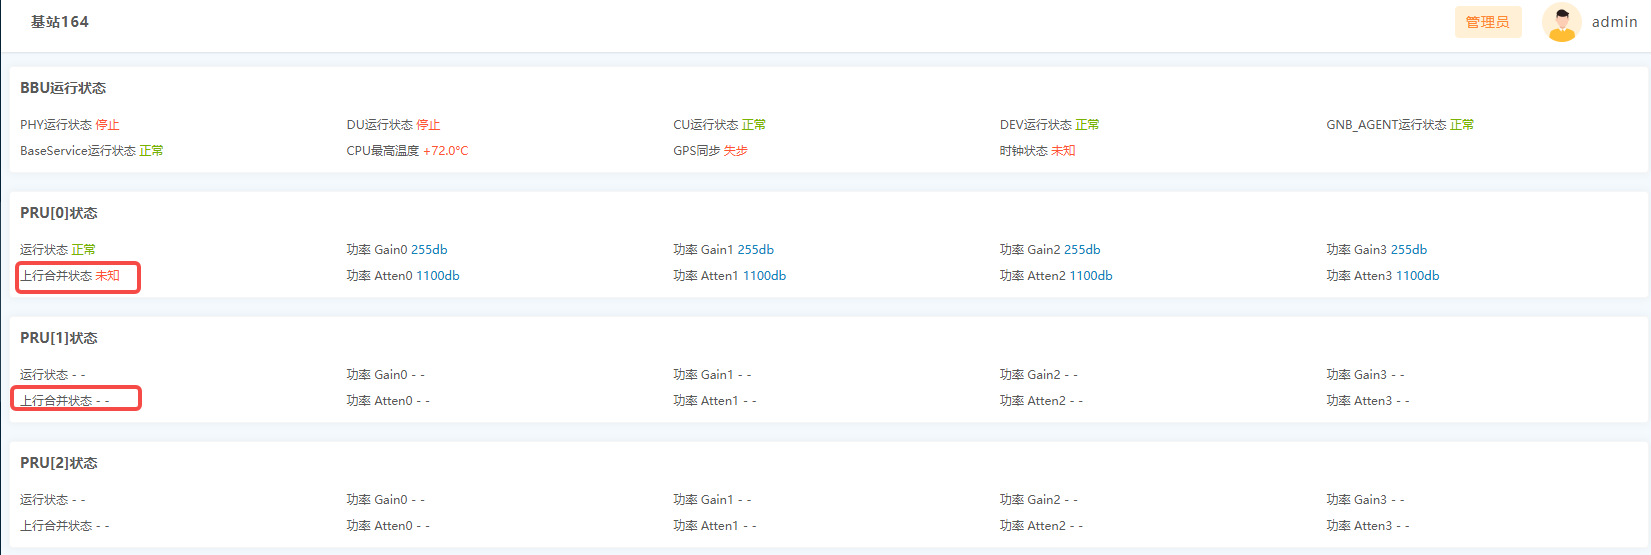The height and width of the screenshot is (555, 1651).
Task: Click the 管理员 role badge
Action: [x=1488, y=22]
